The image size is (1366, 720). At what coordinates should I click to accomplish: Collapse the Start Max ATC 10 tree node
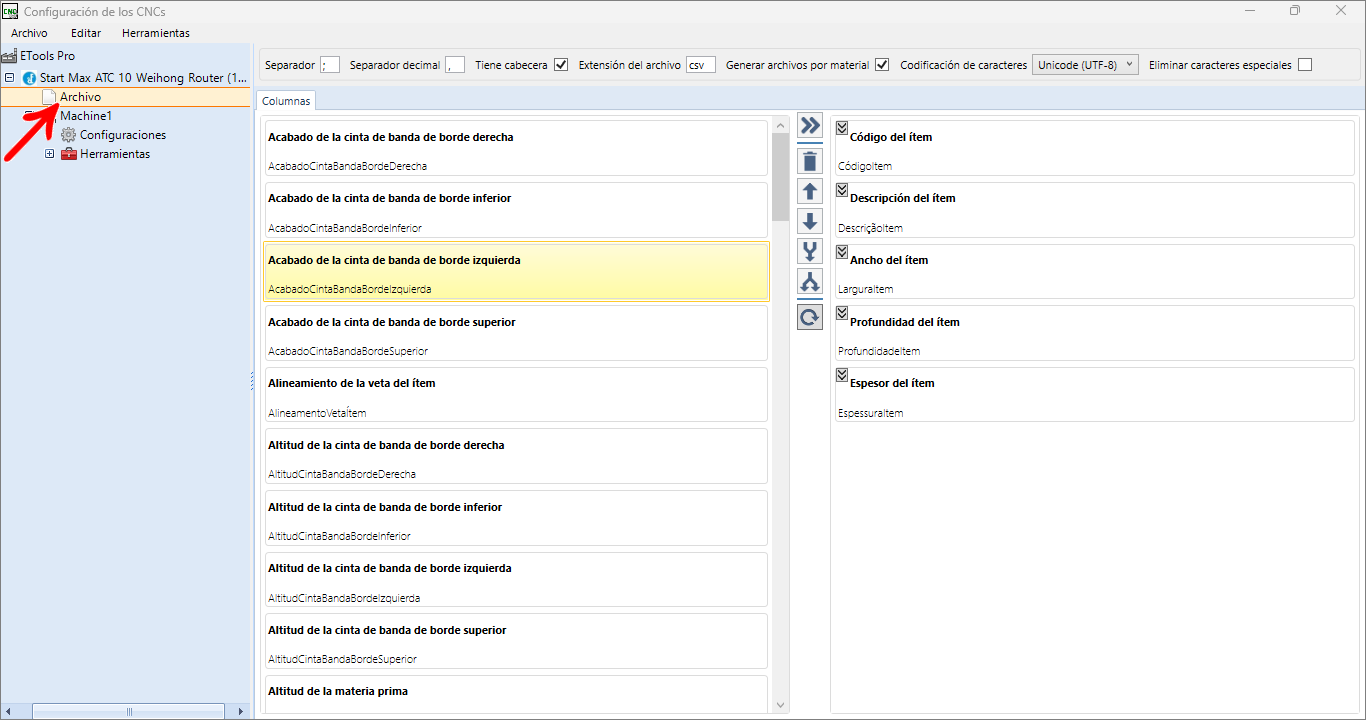pyautogui.click(x=9, y=77)
